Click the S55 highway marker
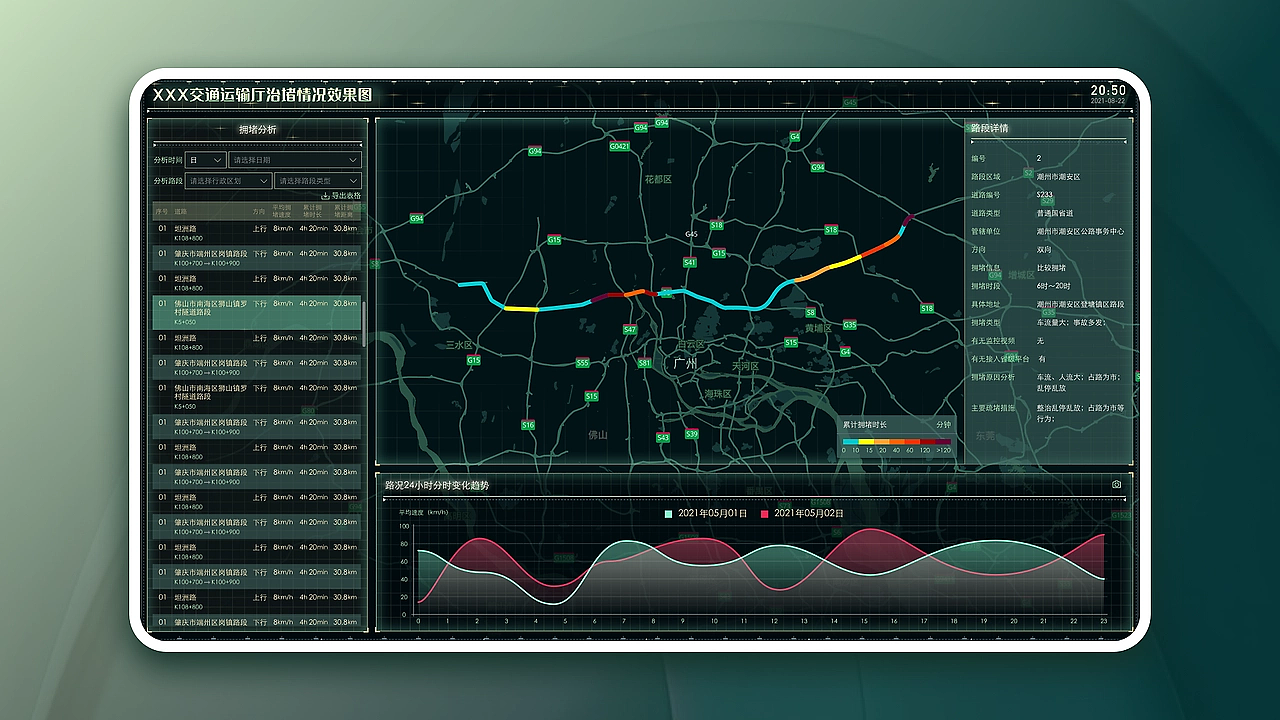The width and height of the screenshot is (1280, 720). 583,363
